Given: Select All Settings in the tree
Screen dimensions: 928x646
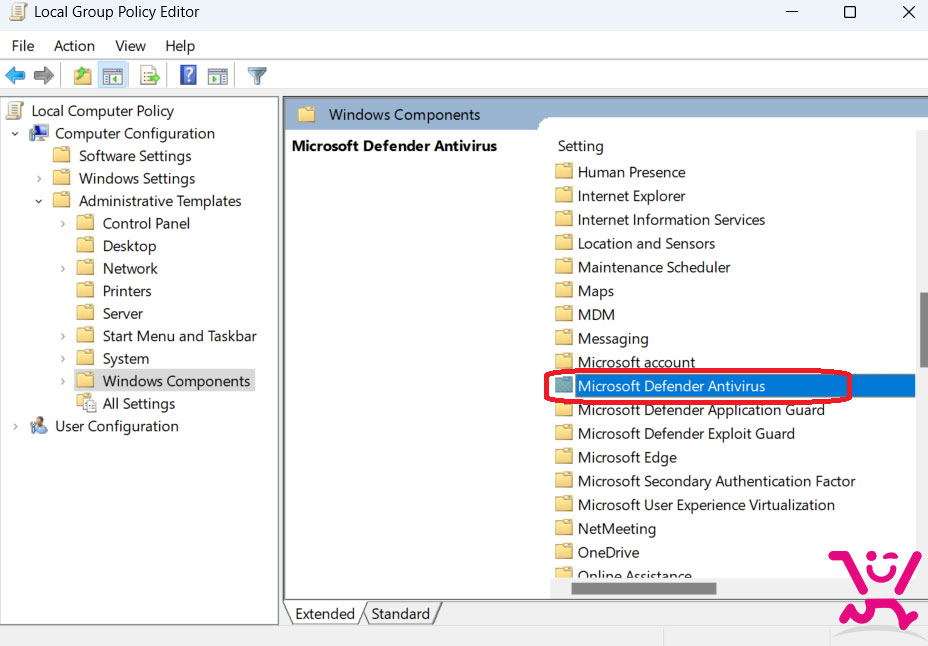Looking at the screenshot, I should tap(138, 403).
